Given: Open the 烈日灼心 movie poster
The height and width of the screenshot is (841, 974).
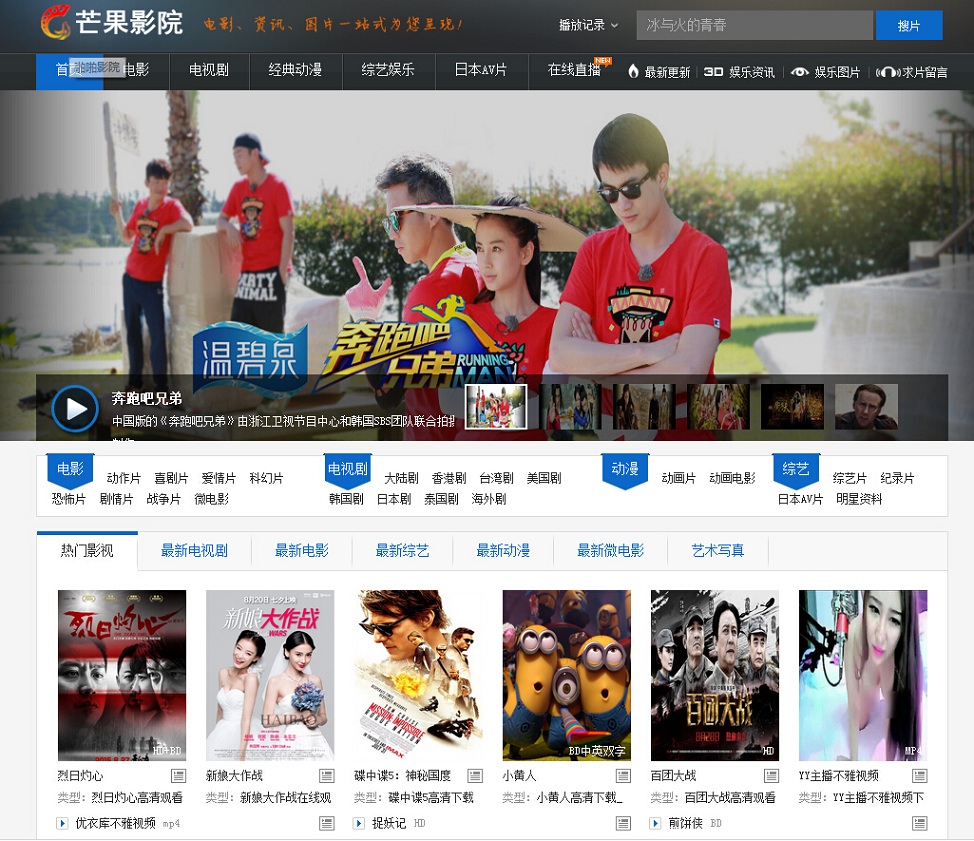Looking at the screenshot, I should (x=122, y=675).
